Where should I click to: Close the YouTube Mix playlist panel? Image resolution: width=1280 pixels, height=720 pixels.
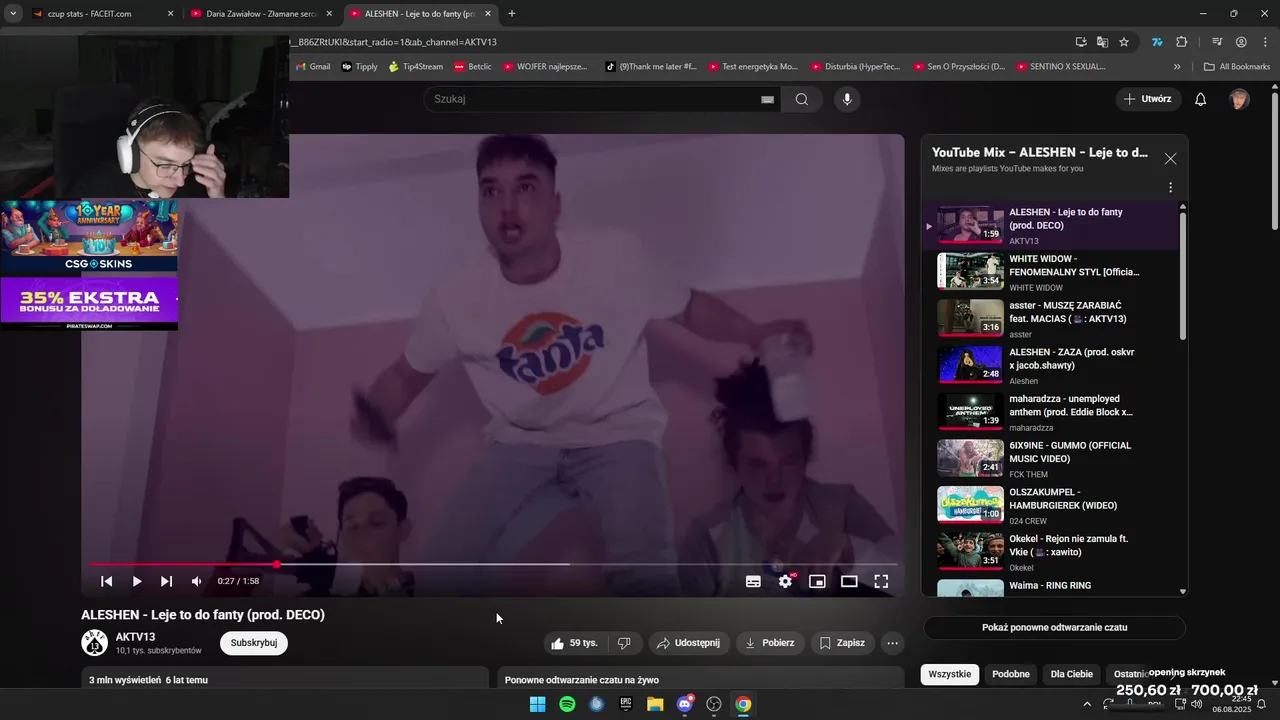[1170, 159]
